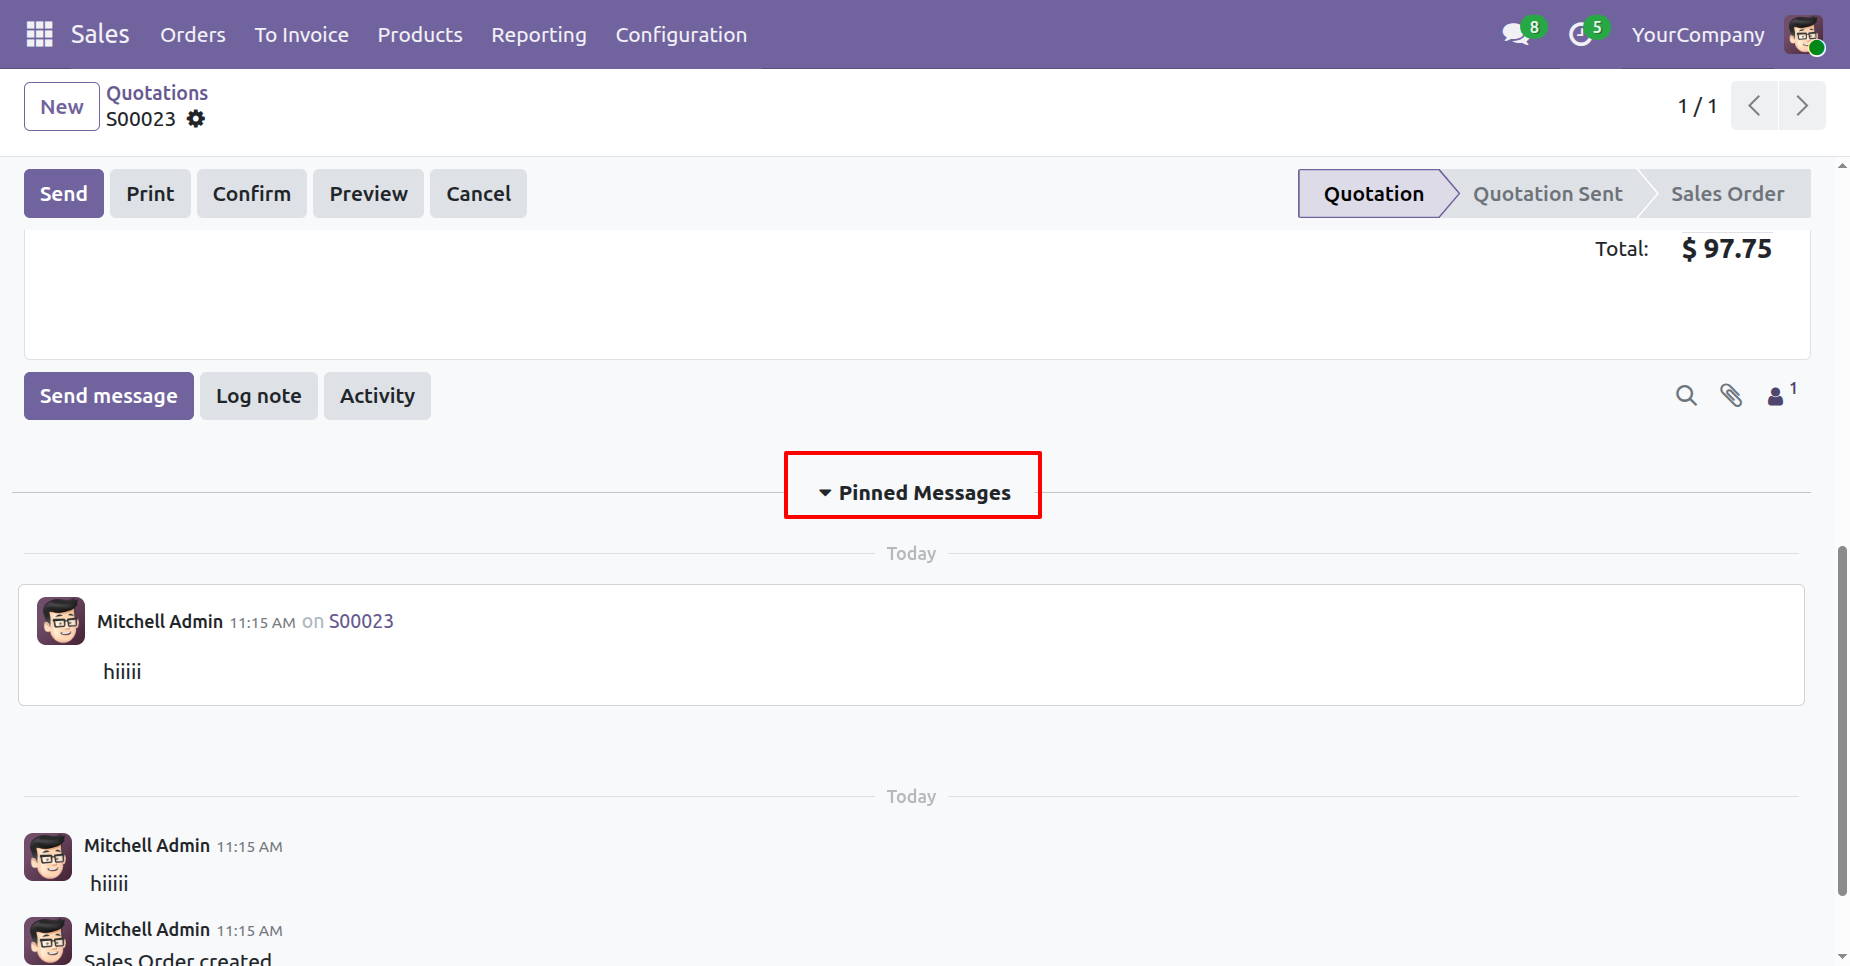Open the YourCompany company switcher
The height and width of the screenshot is (966, 1850).
[1697, 35]
